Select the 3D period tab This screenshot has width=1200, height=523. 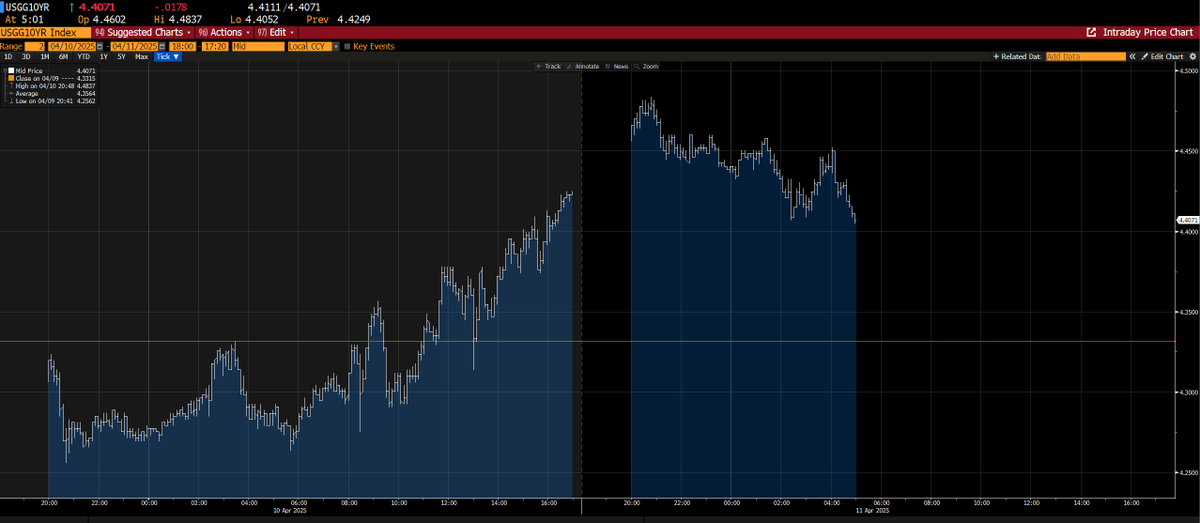tap(26, 57)
